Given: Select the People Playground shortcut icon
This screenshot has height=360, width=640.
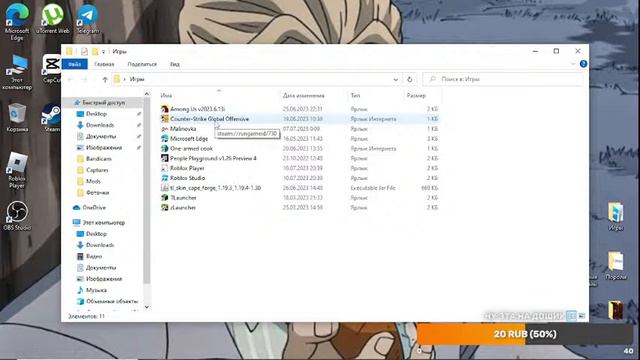Looking at the screenshot, I should point(164,158).
